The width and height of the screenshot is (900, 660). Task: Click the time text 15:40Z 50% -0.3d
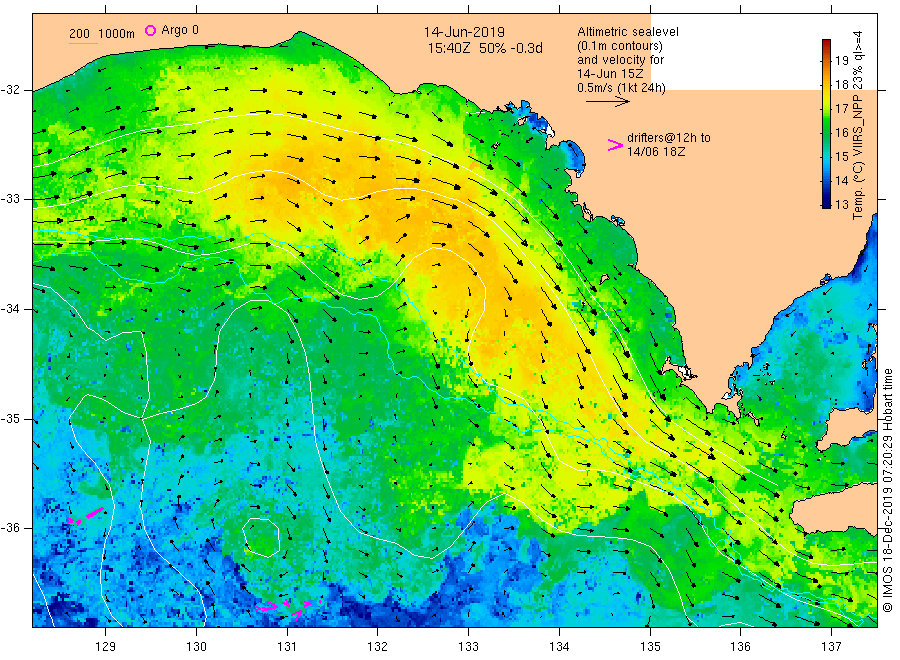click(x=485, y=48)
